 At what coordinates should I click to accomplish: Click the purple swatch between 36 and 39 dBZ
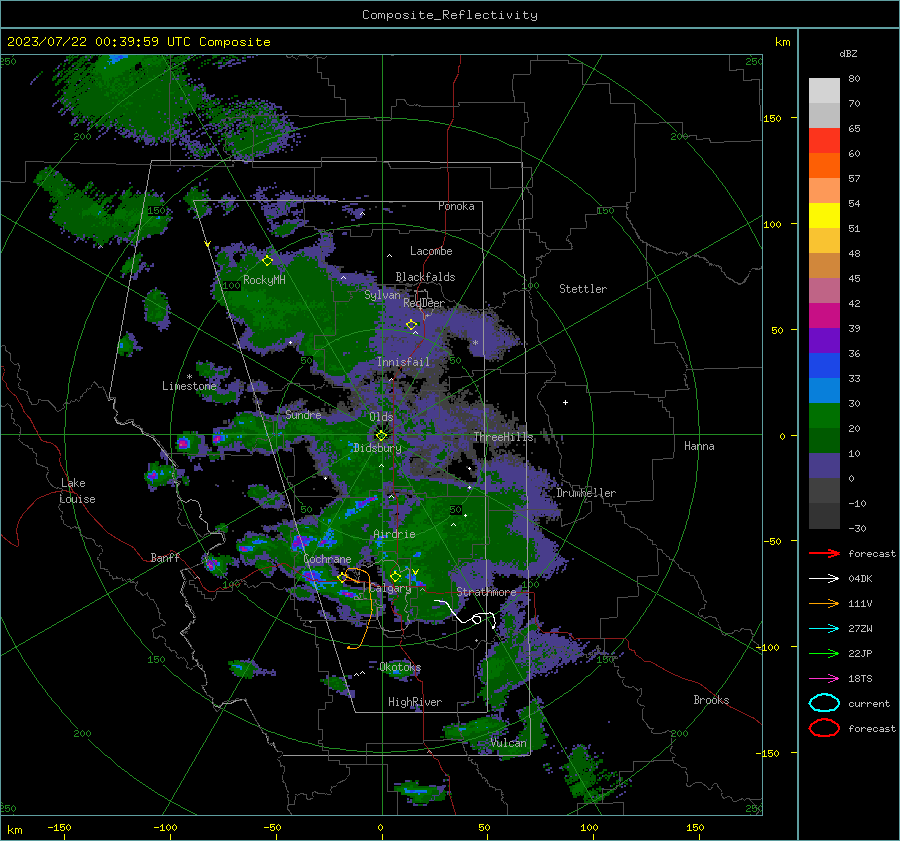[824, 340]
